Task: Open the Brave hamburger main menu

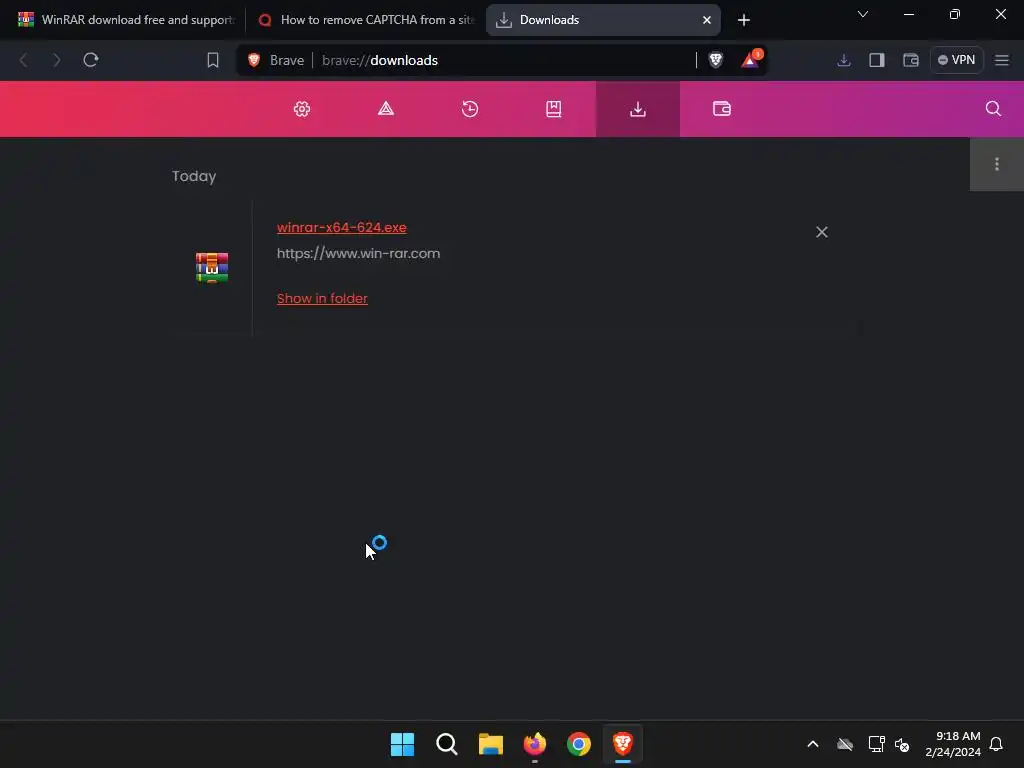Action: tap(1002, 60)
